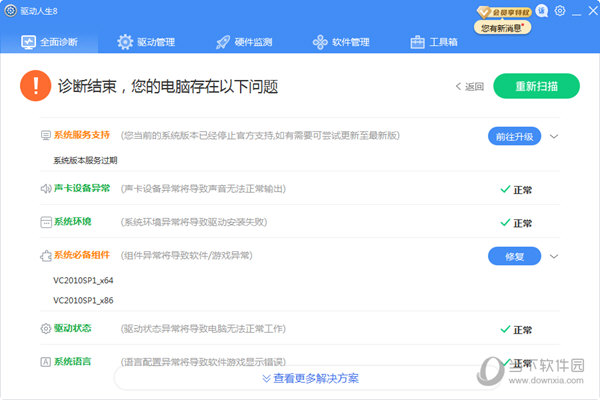
Task: Collapse the 系统服务支持 section chevron
Action: 554,137
